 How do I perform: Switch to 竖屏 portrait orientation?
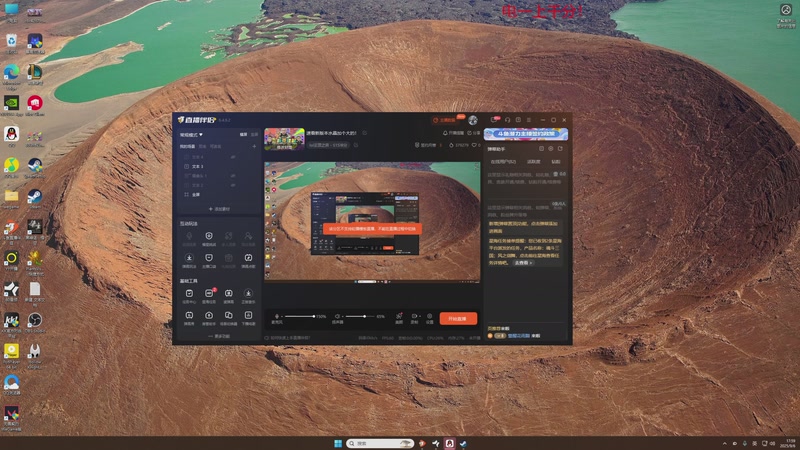tap(254, 135)
